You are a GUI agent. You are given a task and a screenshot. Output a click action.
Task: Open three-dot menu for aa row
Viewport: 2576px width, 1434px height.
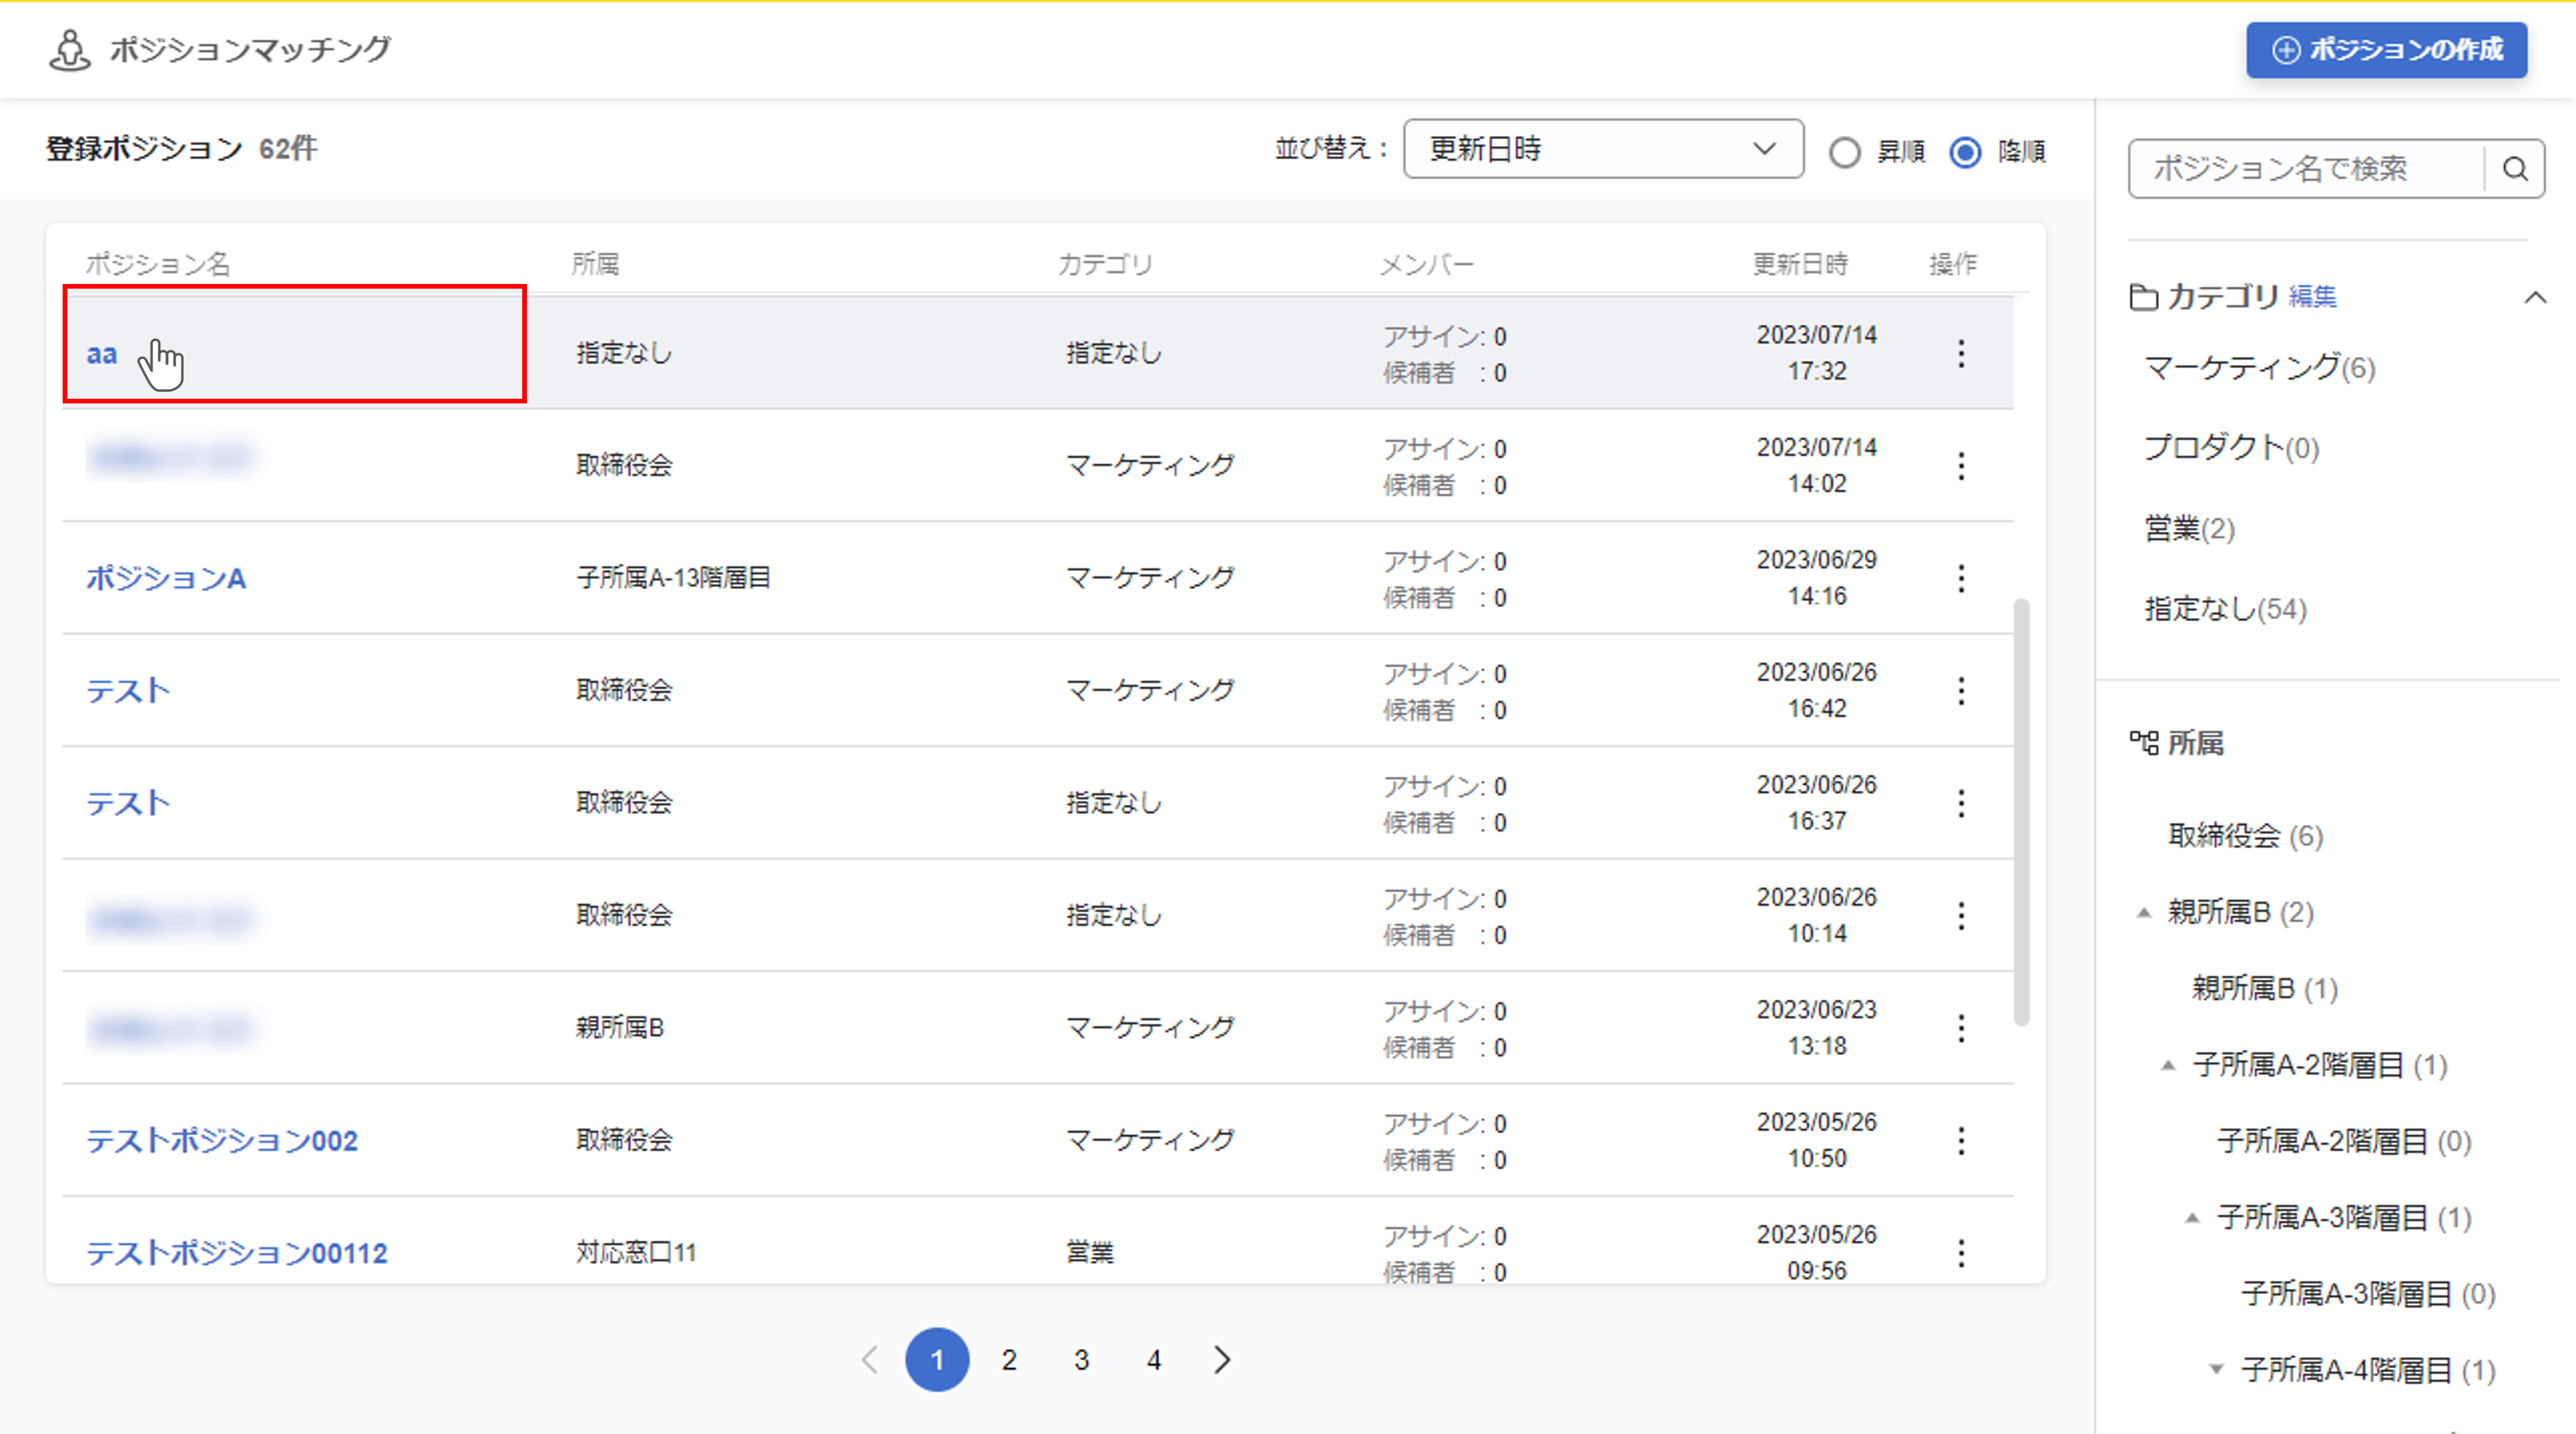(1961, 353)
